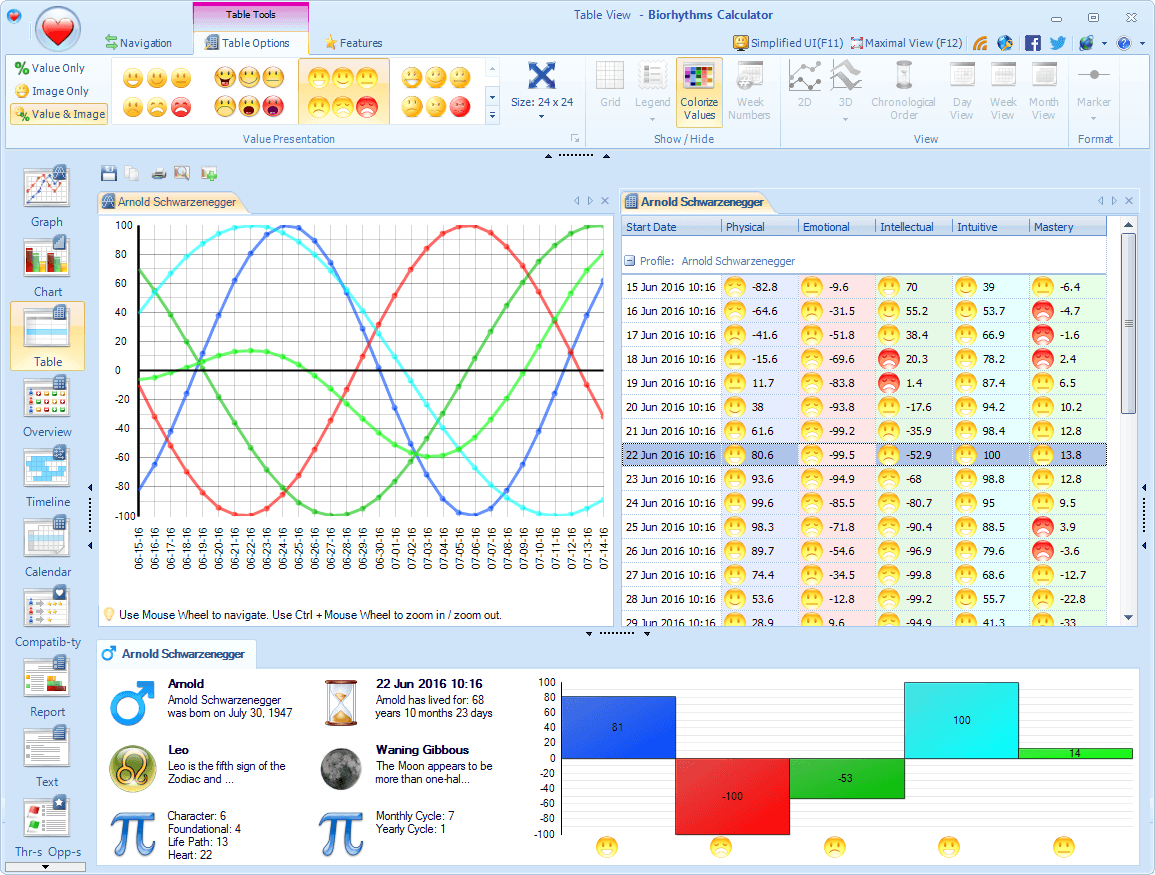The width and height of the screenshot is (1155, 875).
Task: Select the Image Only option
Action: click(x=52, y=91)
